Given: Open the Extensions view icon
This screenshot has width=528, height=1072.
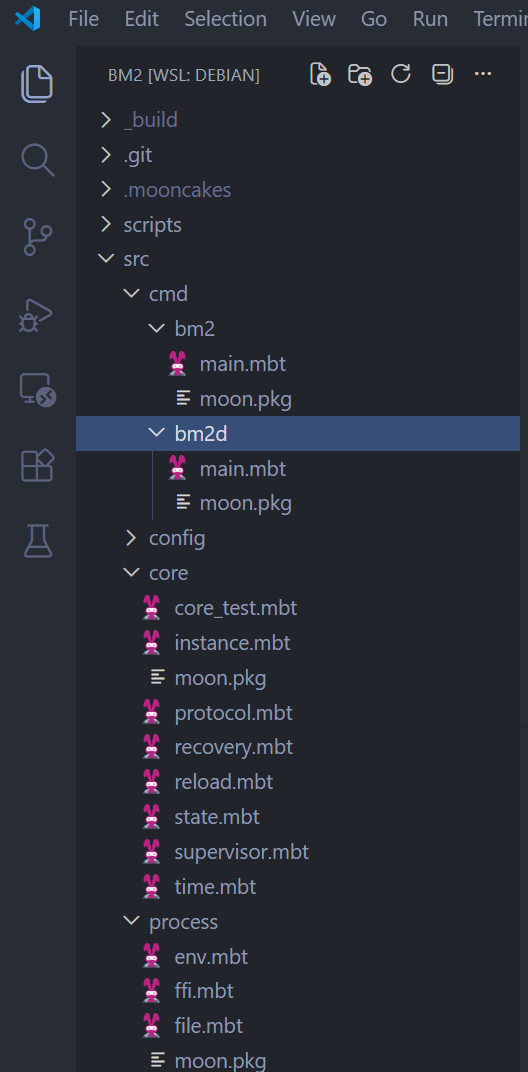Looking at the screenshot, I should [37, 466].
